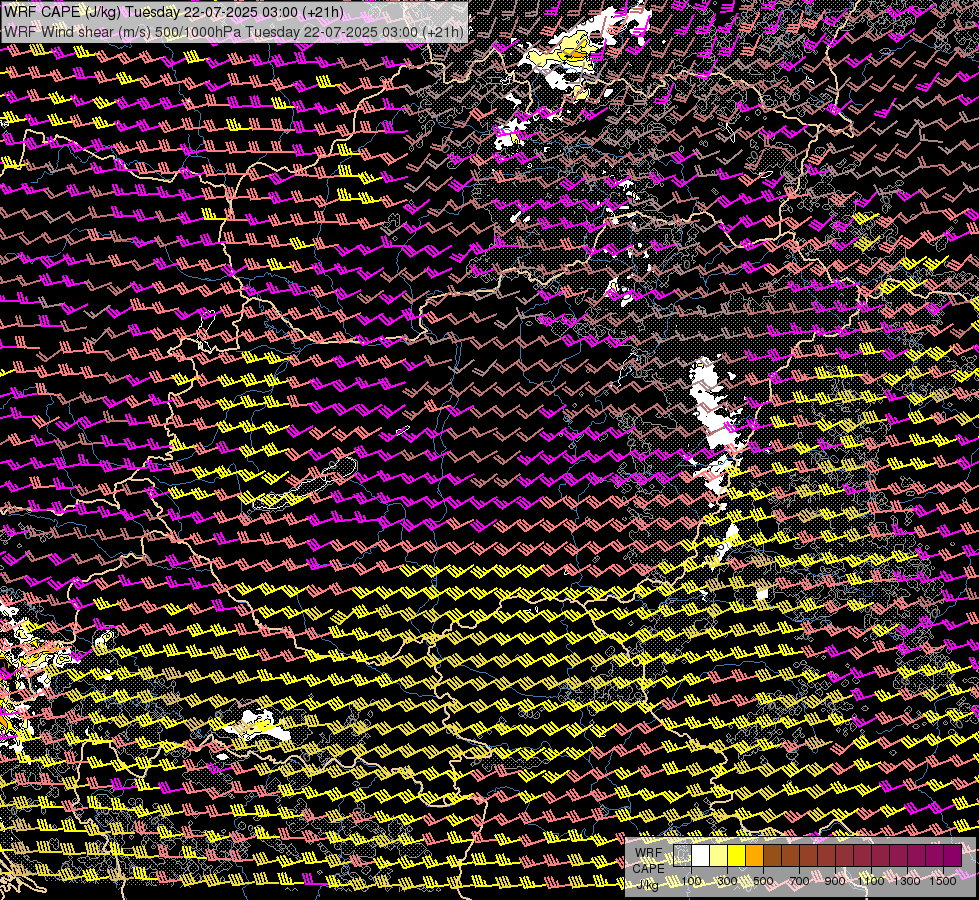Click the dotted transparent first legend swatch
The image size is (979, 900).
682,855
